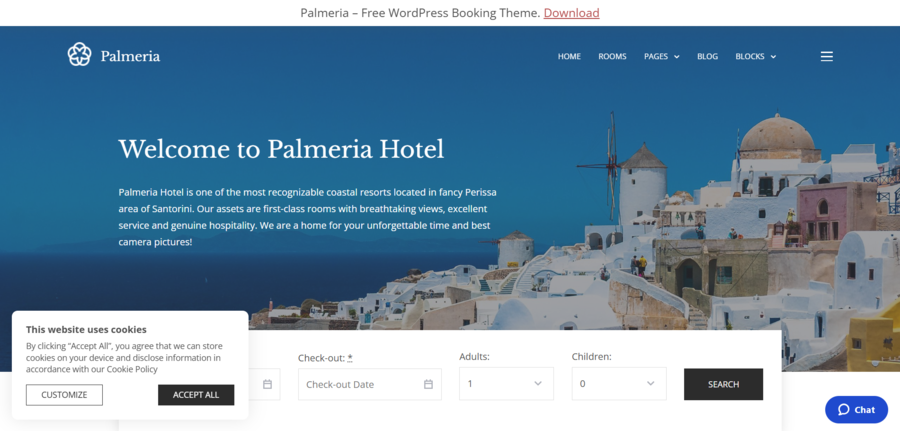This screenshot has width=900, height=431.
Task: Click the chat bubble icon
Action: [x=843, y=410]
